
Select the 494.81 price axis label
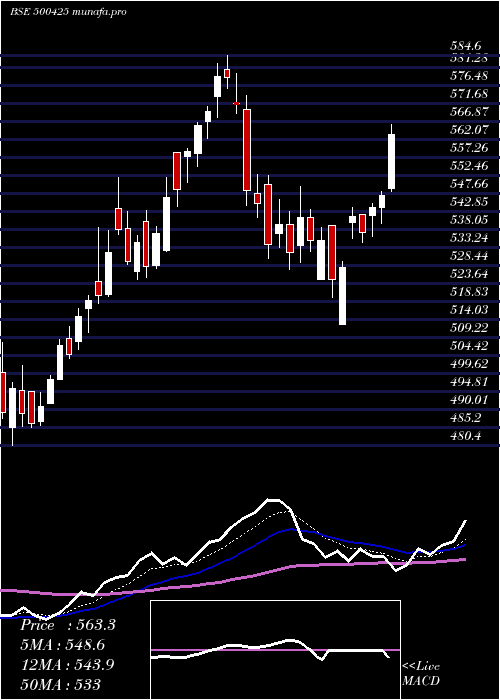click(469, 382)
